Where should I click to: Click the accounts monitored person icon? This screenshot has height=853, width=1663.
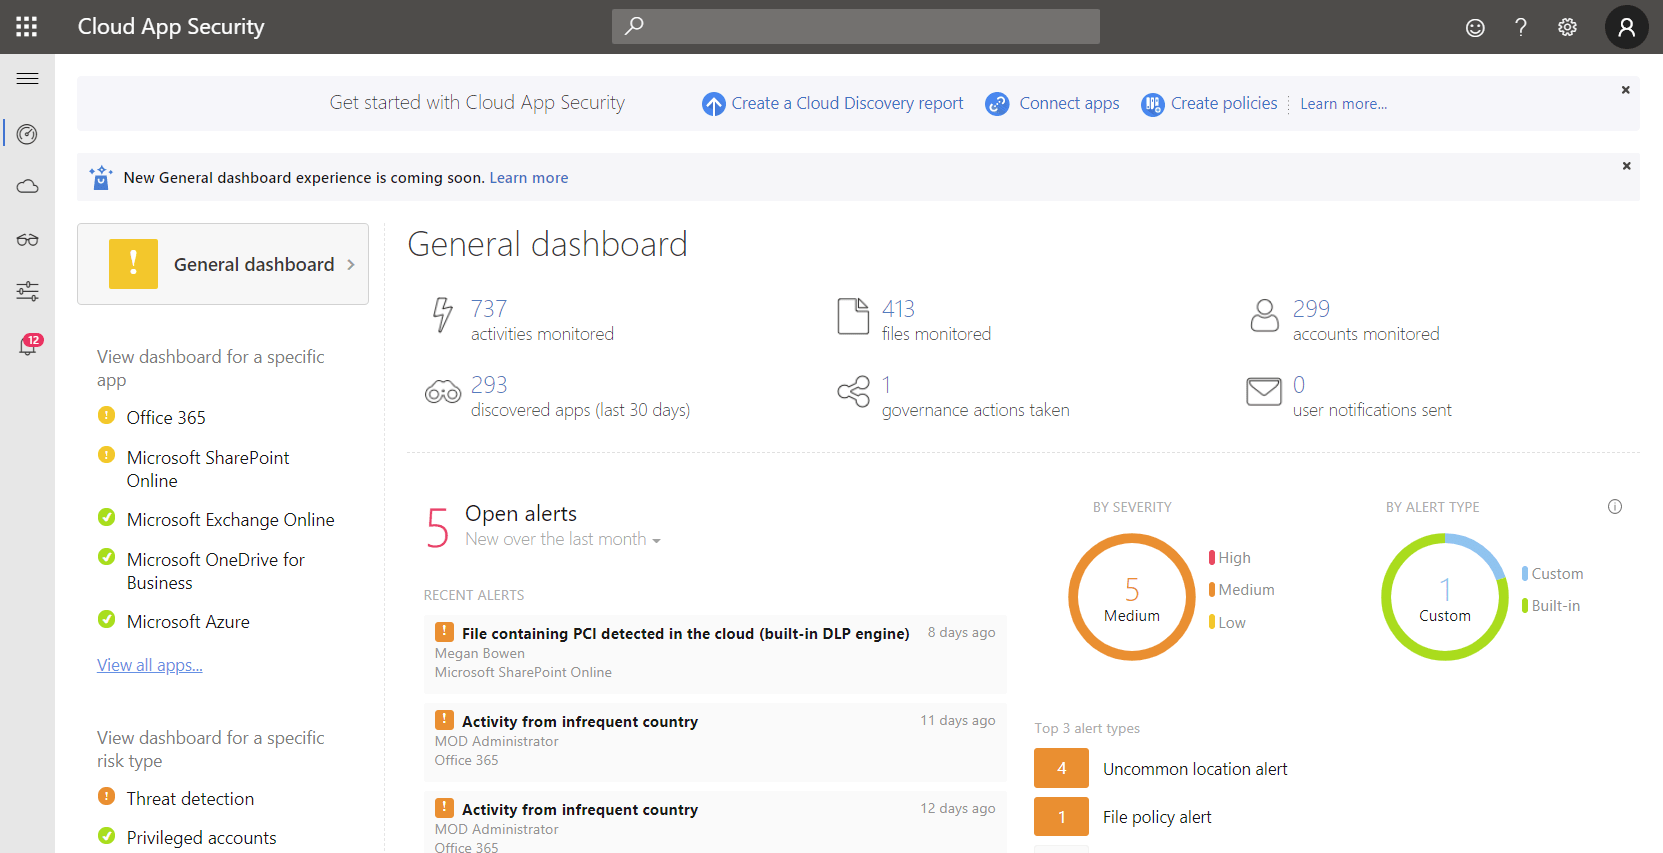[1265, 316]
